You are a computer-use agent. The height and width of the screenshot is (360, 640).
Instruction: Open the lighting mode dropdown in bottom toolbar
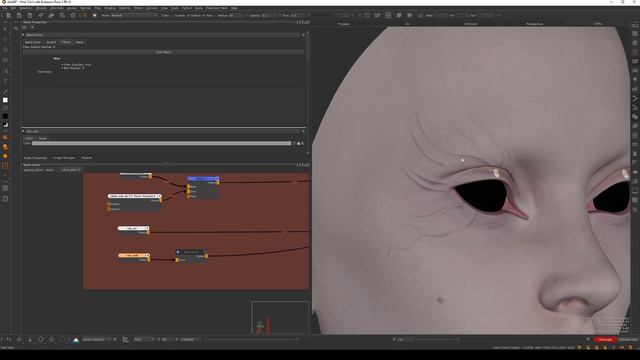coord(96,339)
